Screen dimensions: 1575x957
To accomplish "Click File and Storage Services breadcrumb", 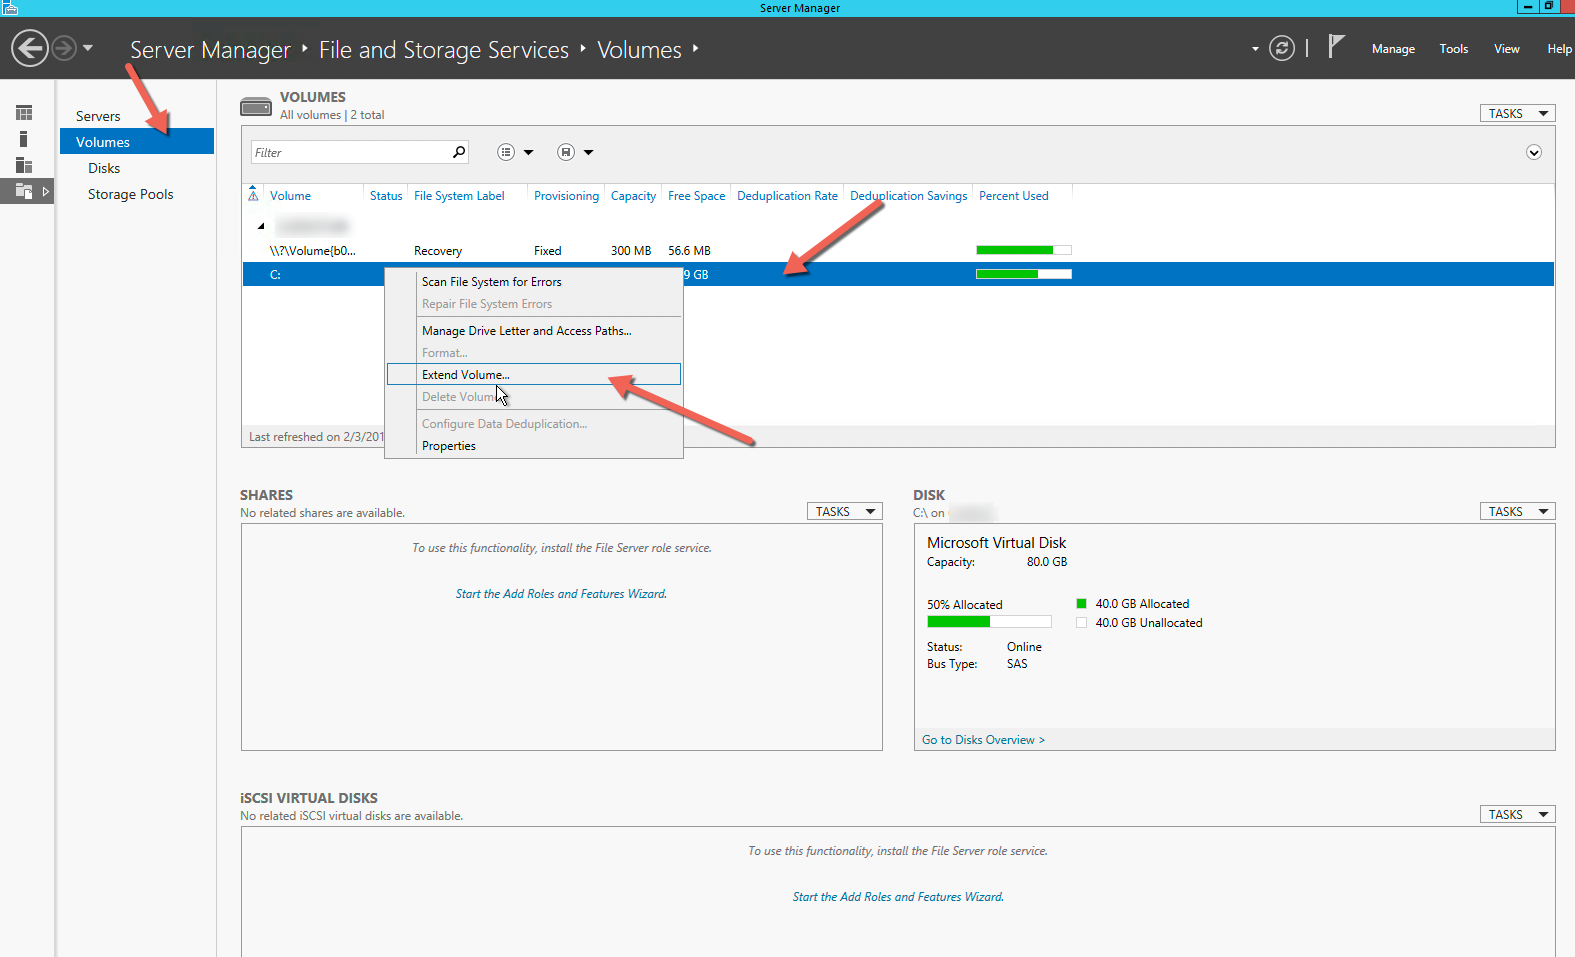I will tap(444, 49).
